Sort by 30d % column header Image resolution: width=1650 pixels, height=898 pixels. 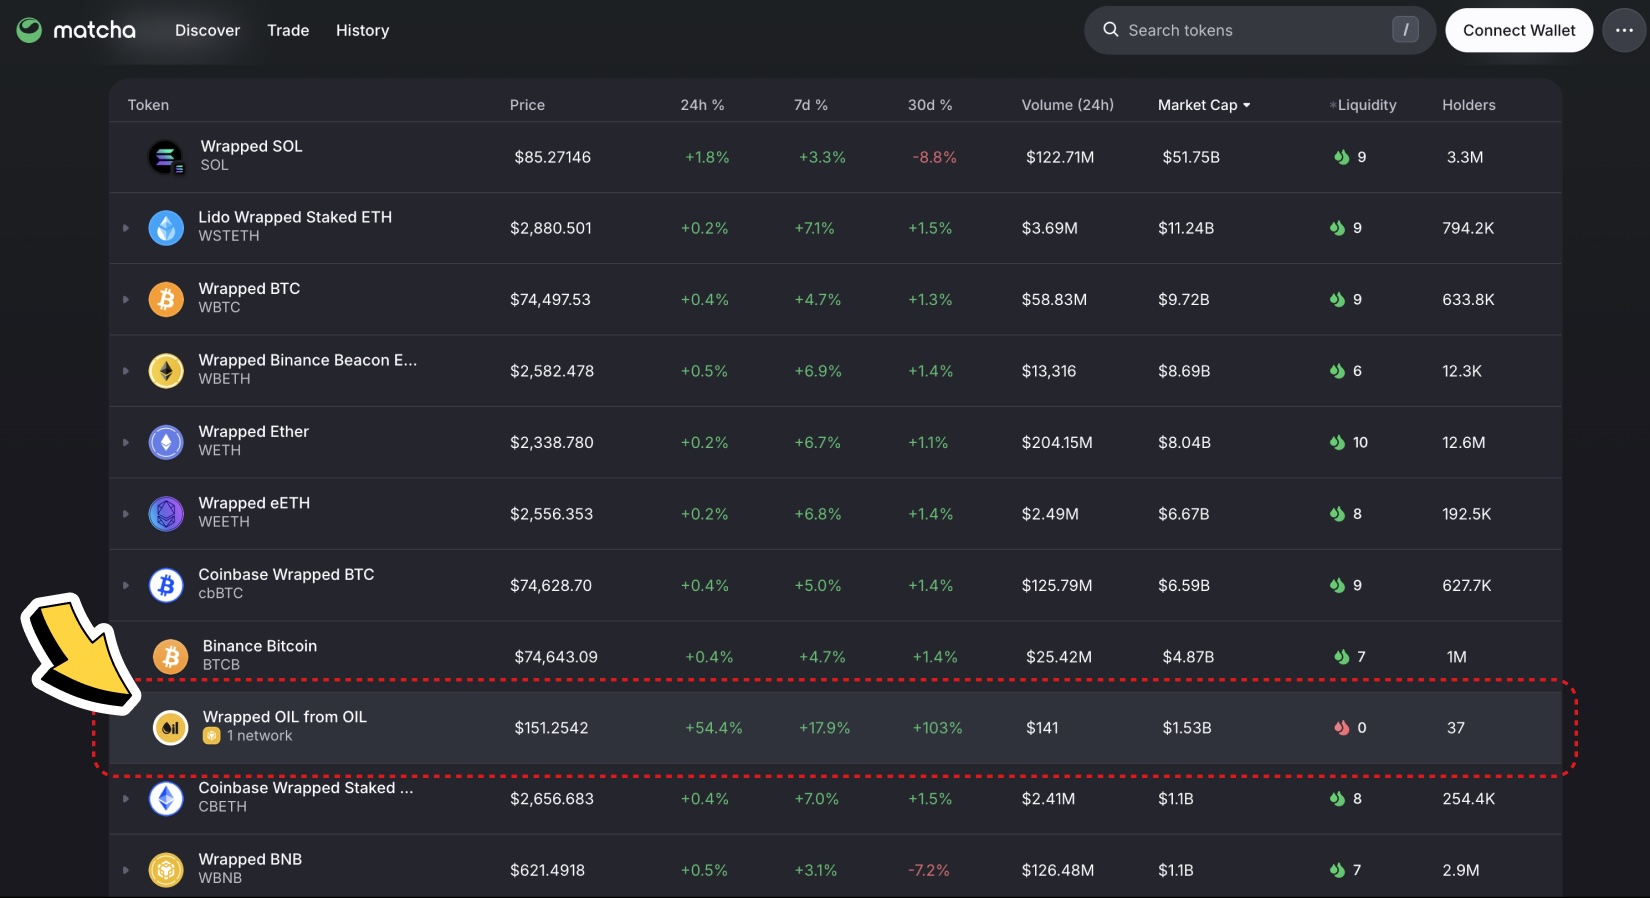click(x=930, y=105)
